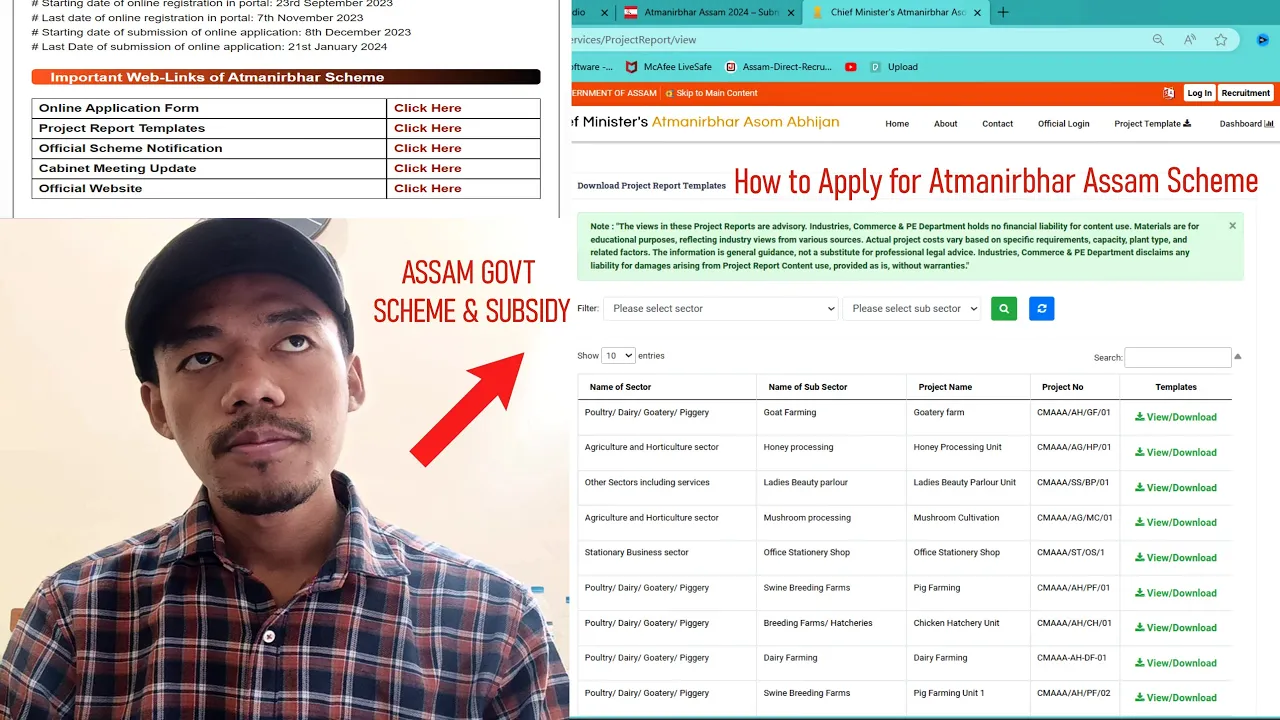Click View/Download for Honey Processing Unit
Image resolution: width=1280 pixels, height=720 pixels.
tap(1176, 452)
